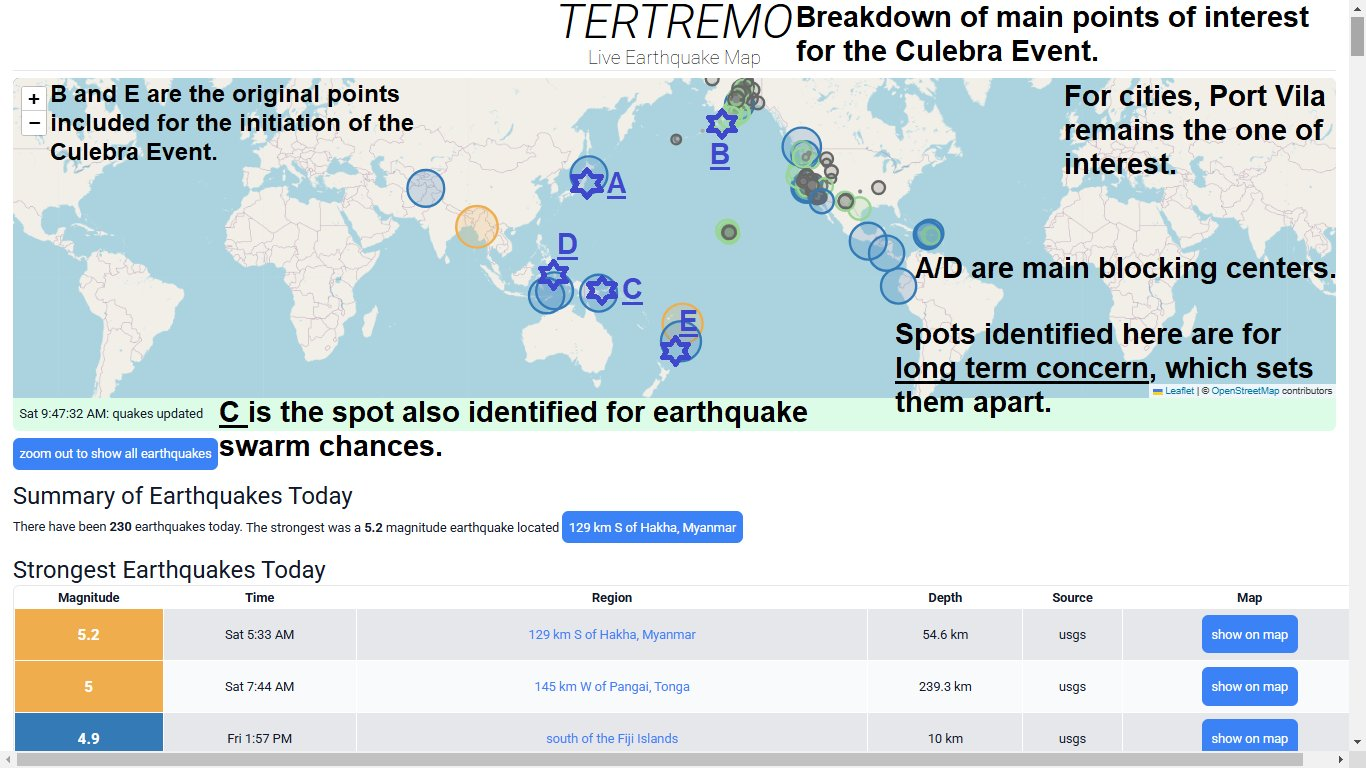The height and width of the screenshot is (768, 1366).
Task: Click the scroll up arrow at top right
Action: (x=1357, y=8)
